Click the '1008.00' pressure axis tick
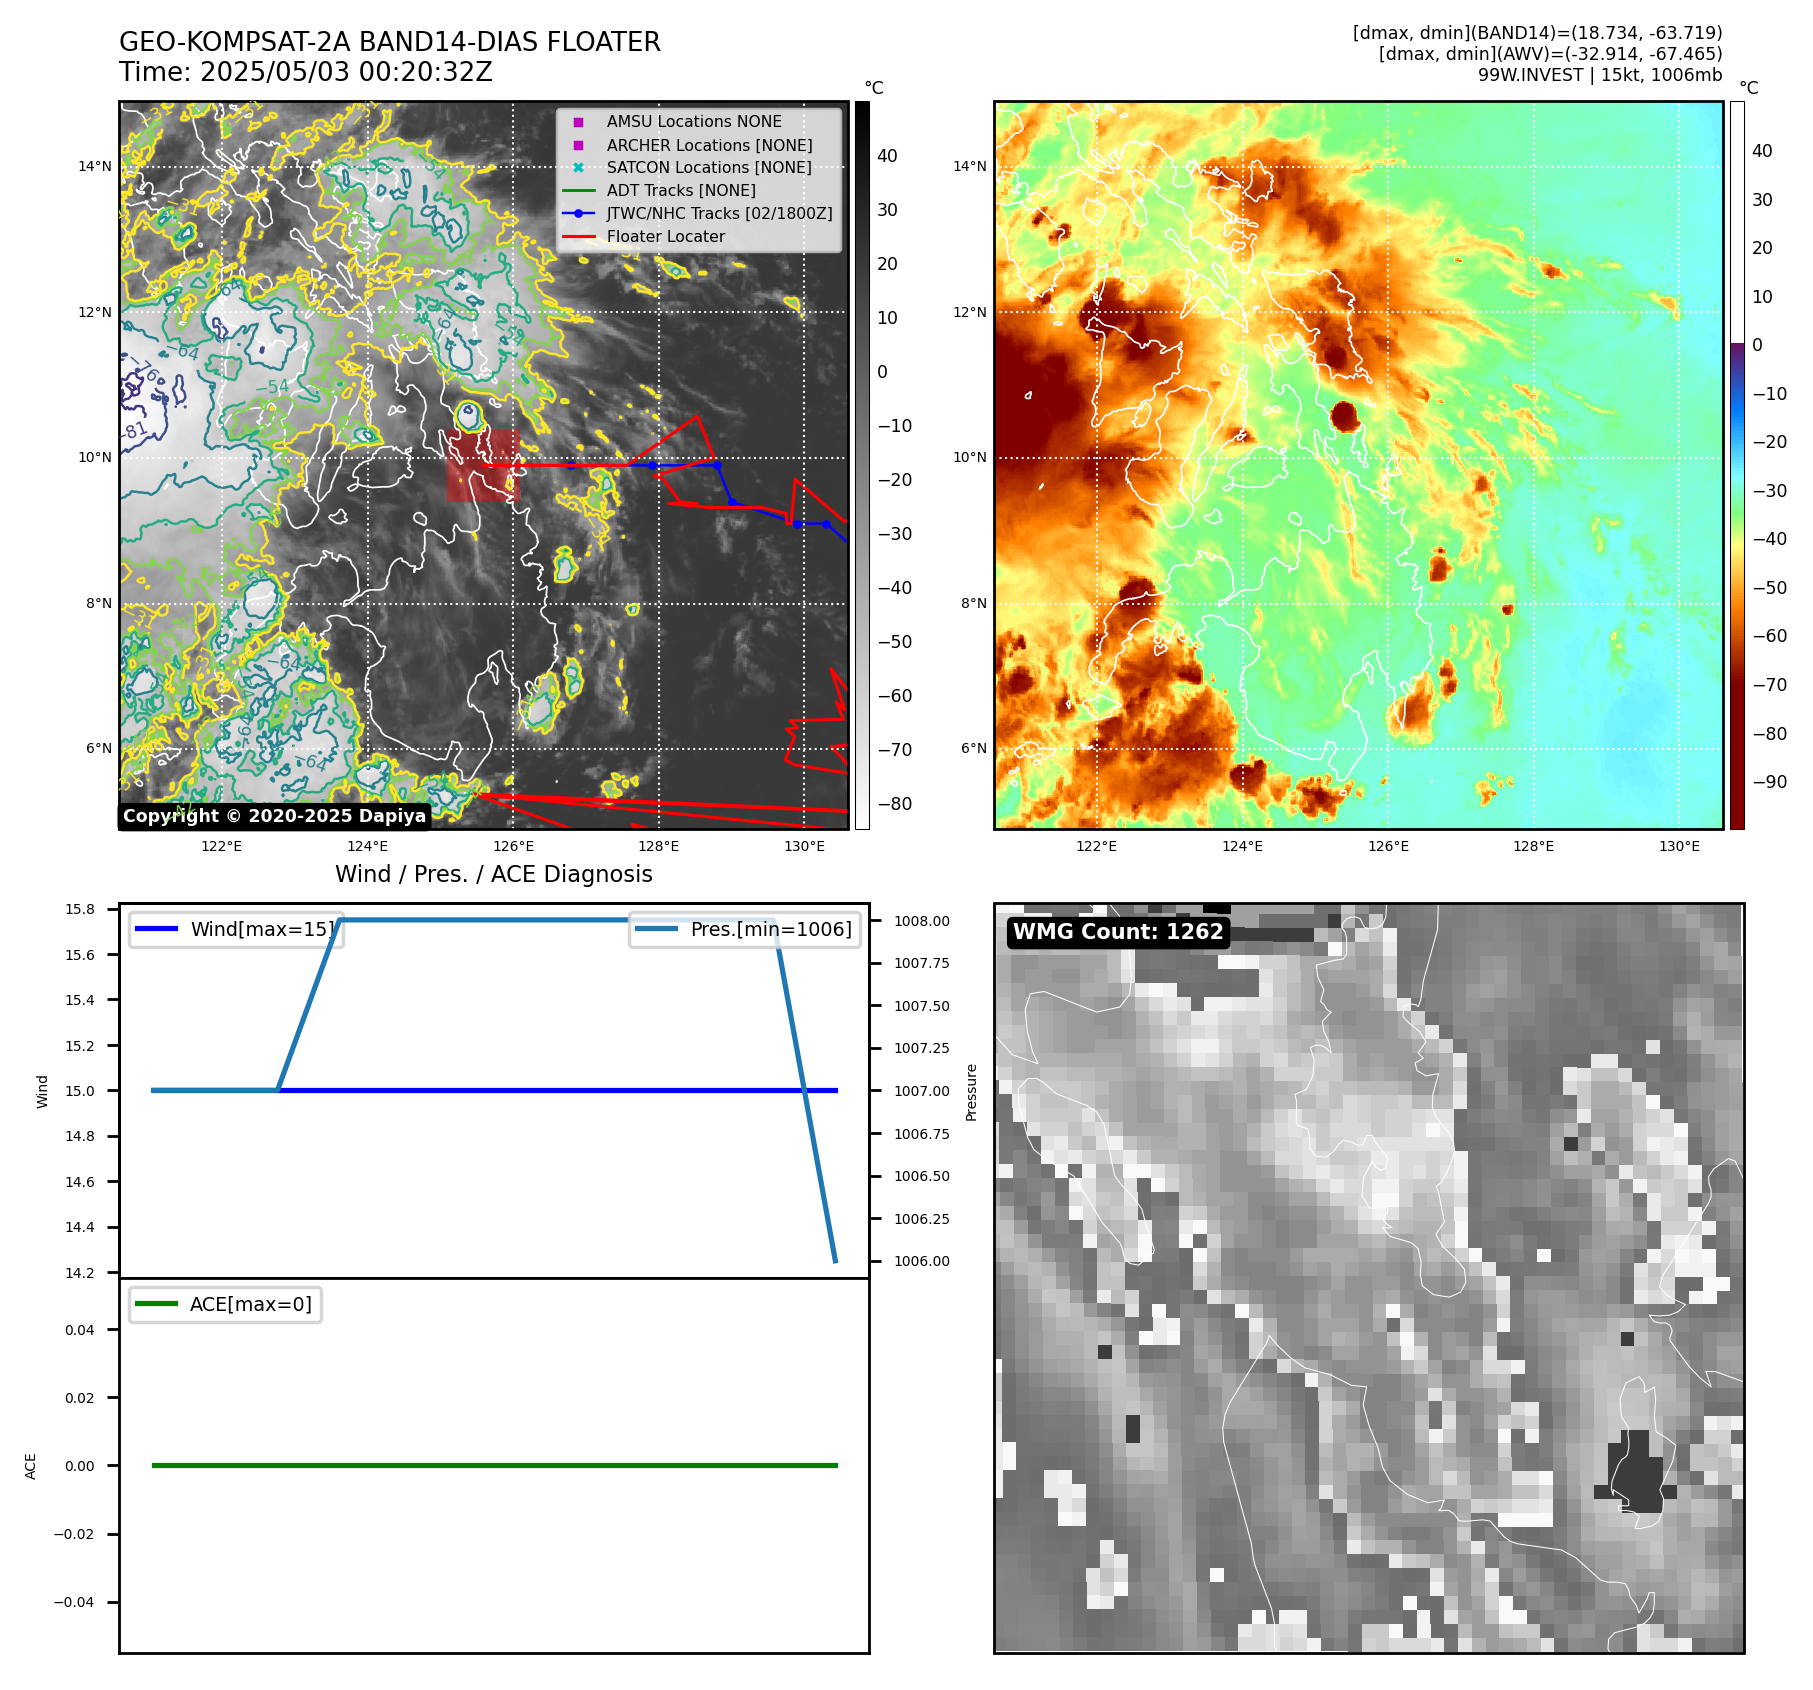 [x=922, y=921]
